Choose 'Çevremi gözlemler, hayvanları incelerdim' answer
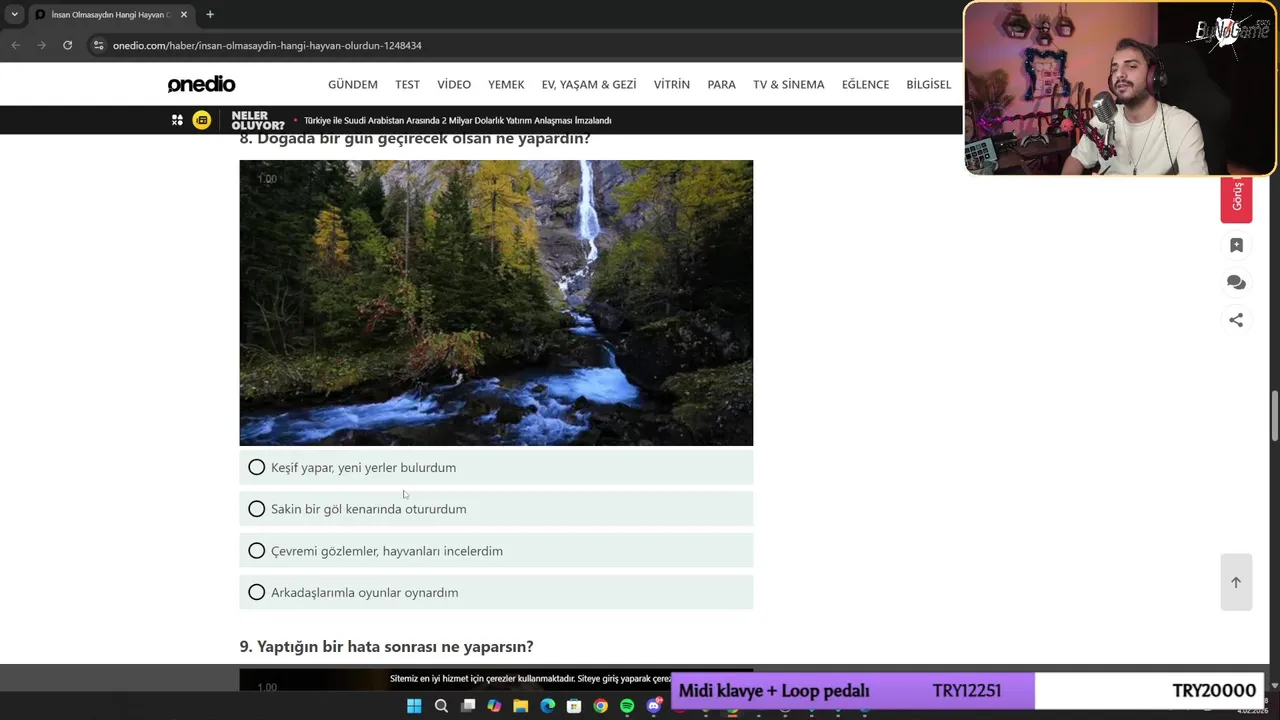The width and height of the screenshot is (1280, 720). (x=496, y=551)
